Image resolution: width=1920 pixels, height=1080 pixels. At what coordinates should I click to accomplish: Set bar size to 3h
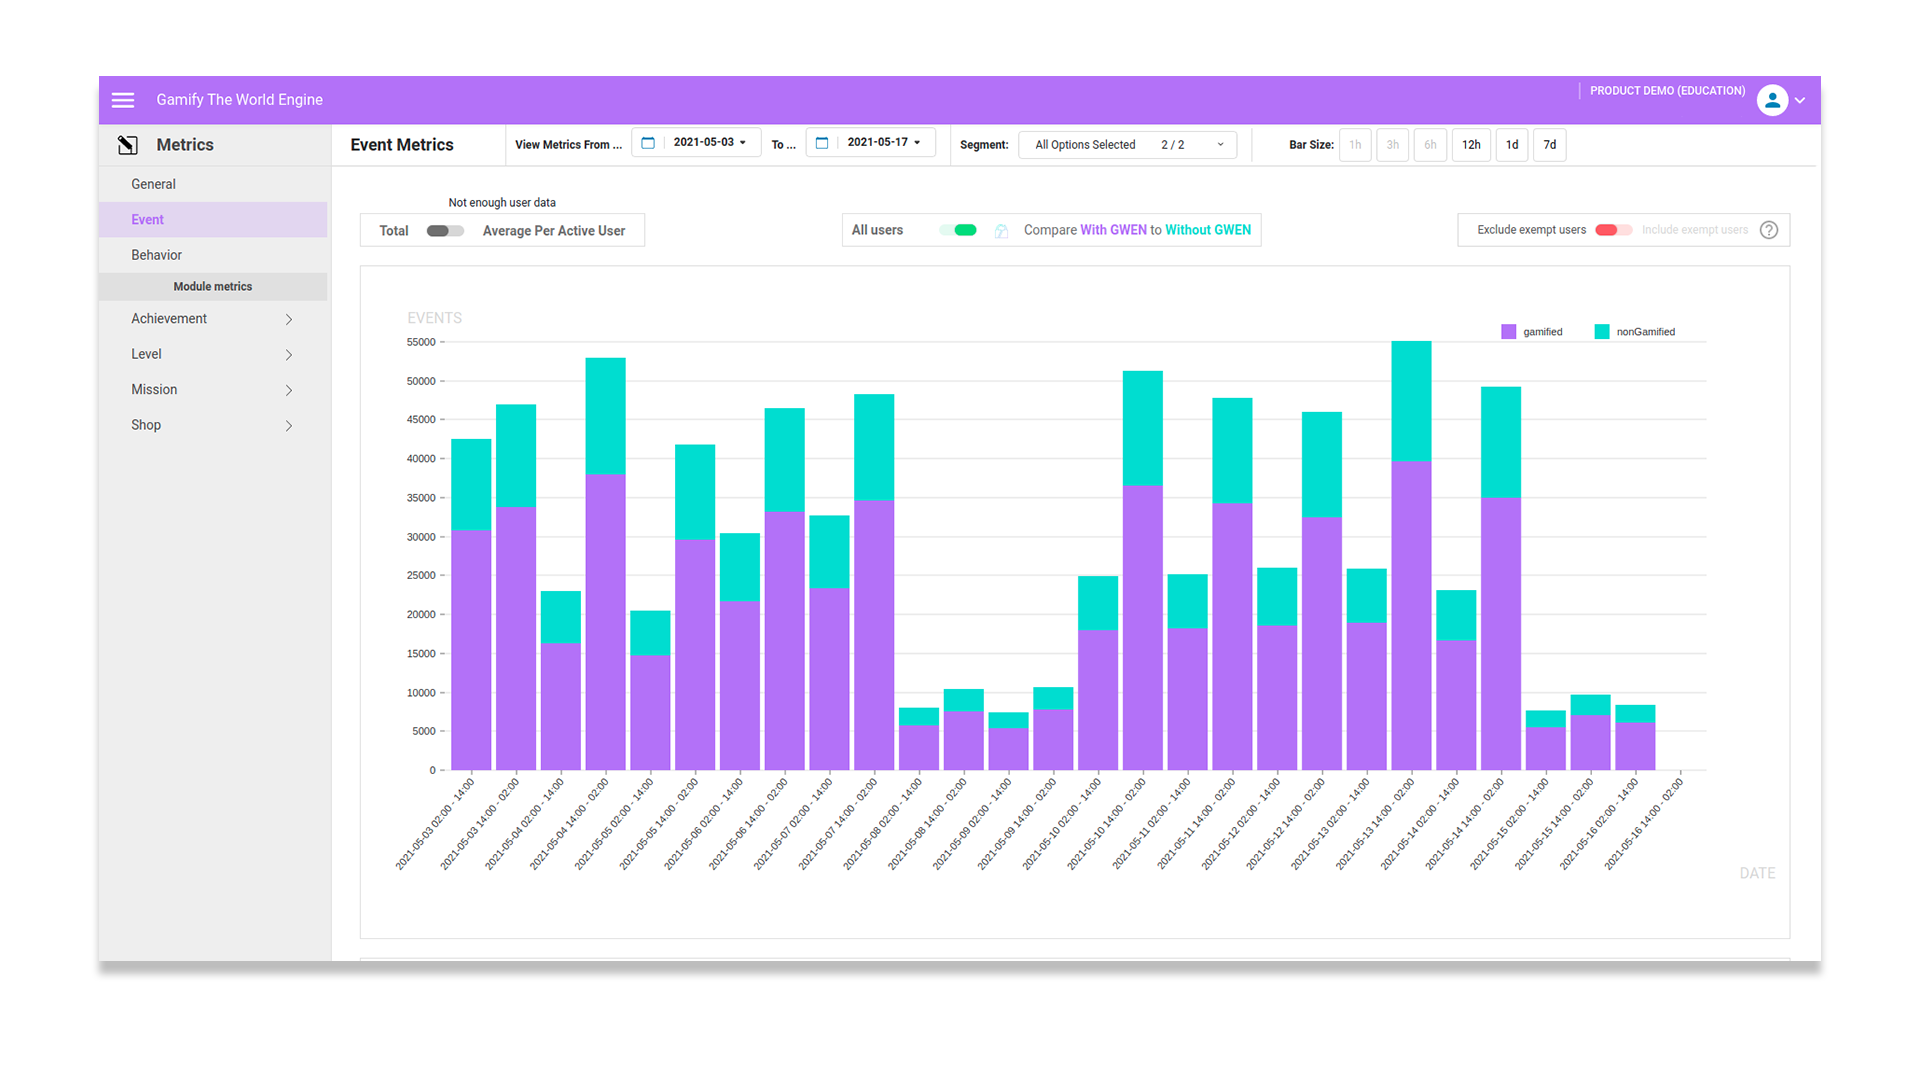1392,145
